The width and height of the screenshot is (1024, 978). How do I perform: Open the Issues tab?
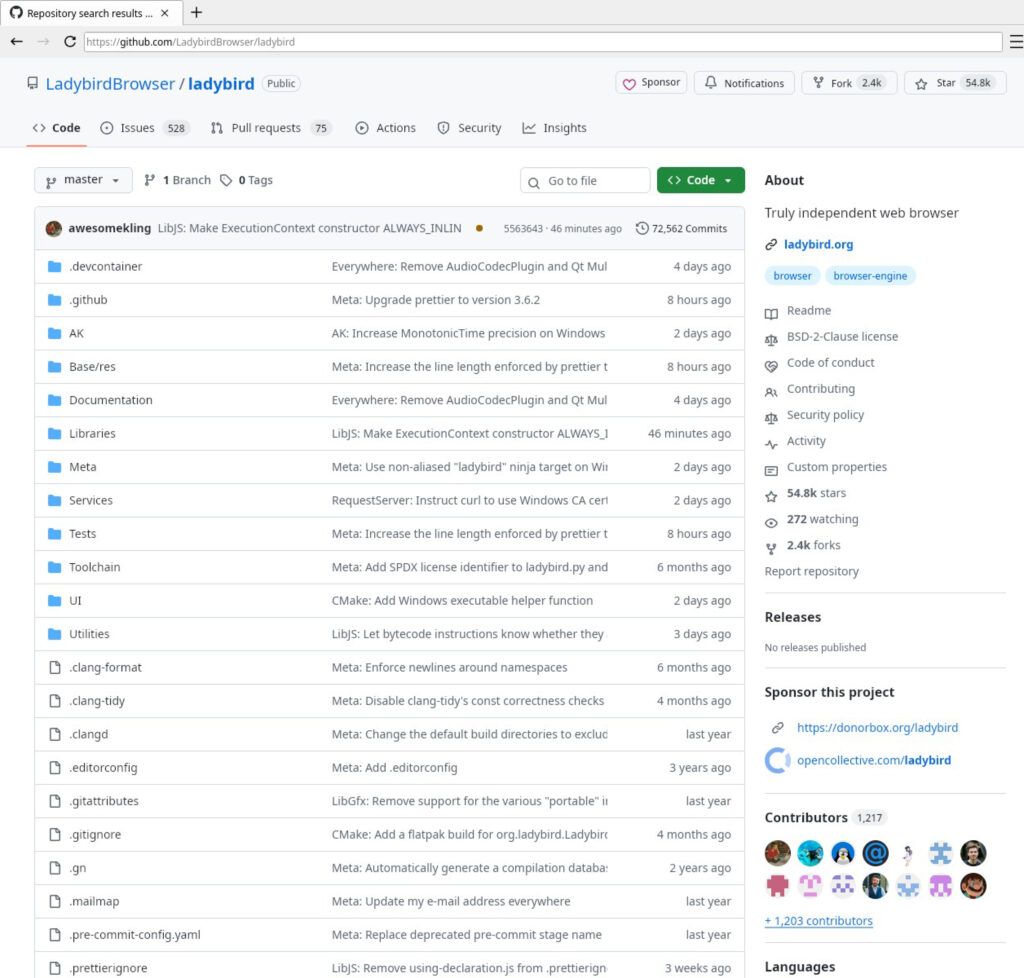click(x=144, y=128)
